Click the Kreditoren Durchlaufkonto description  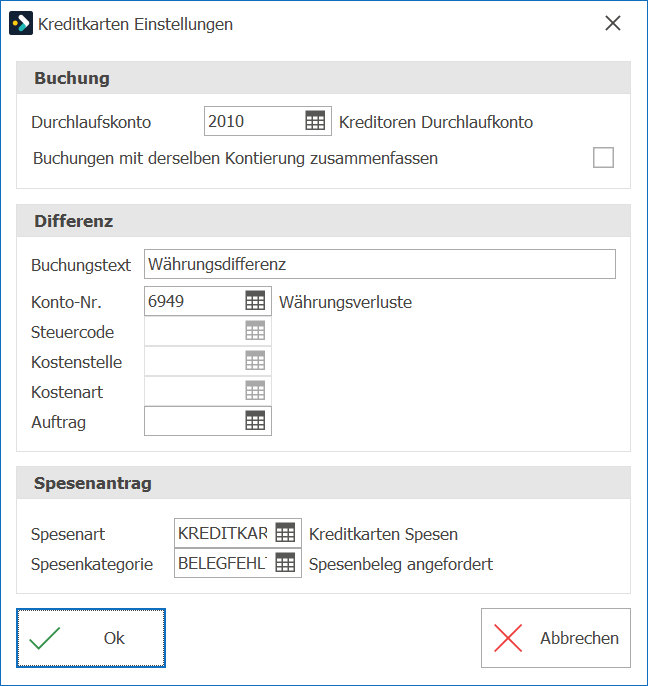pyautogui.click(x=436, y=122)
